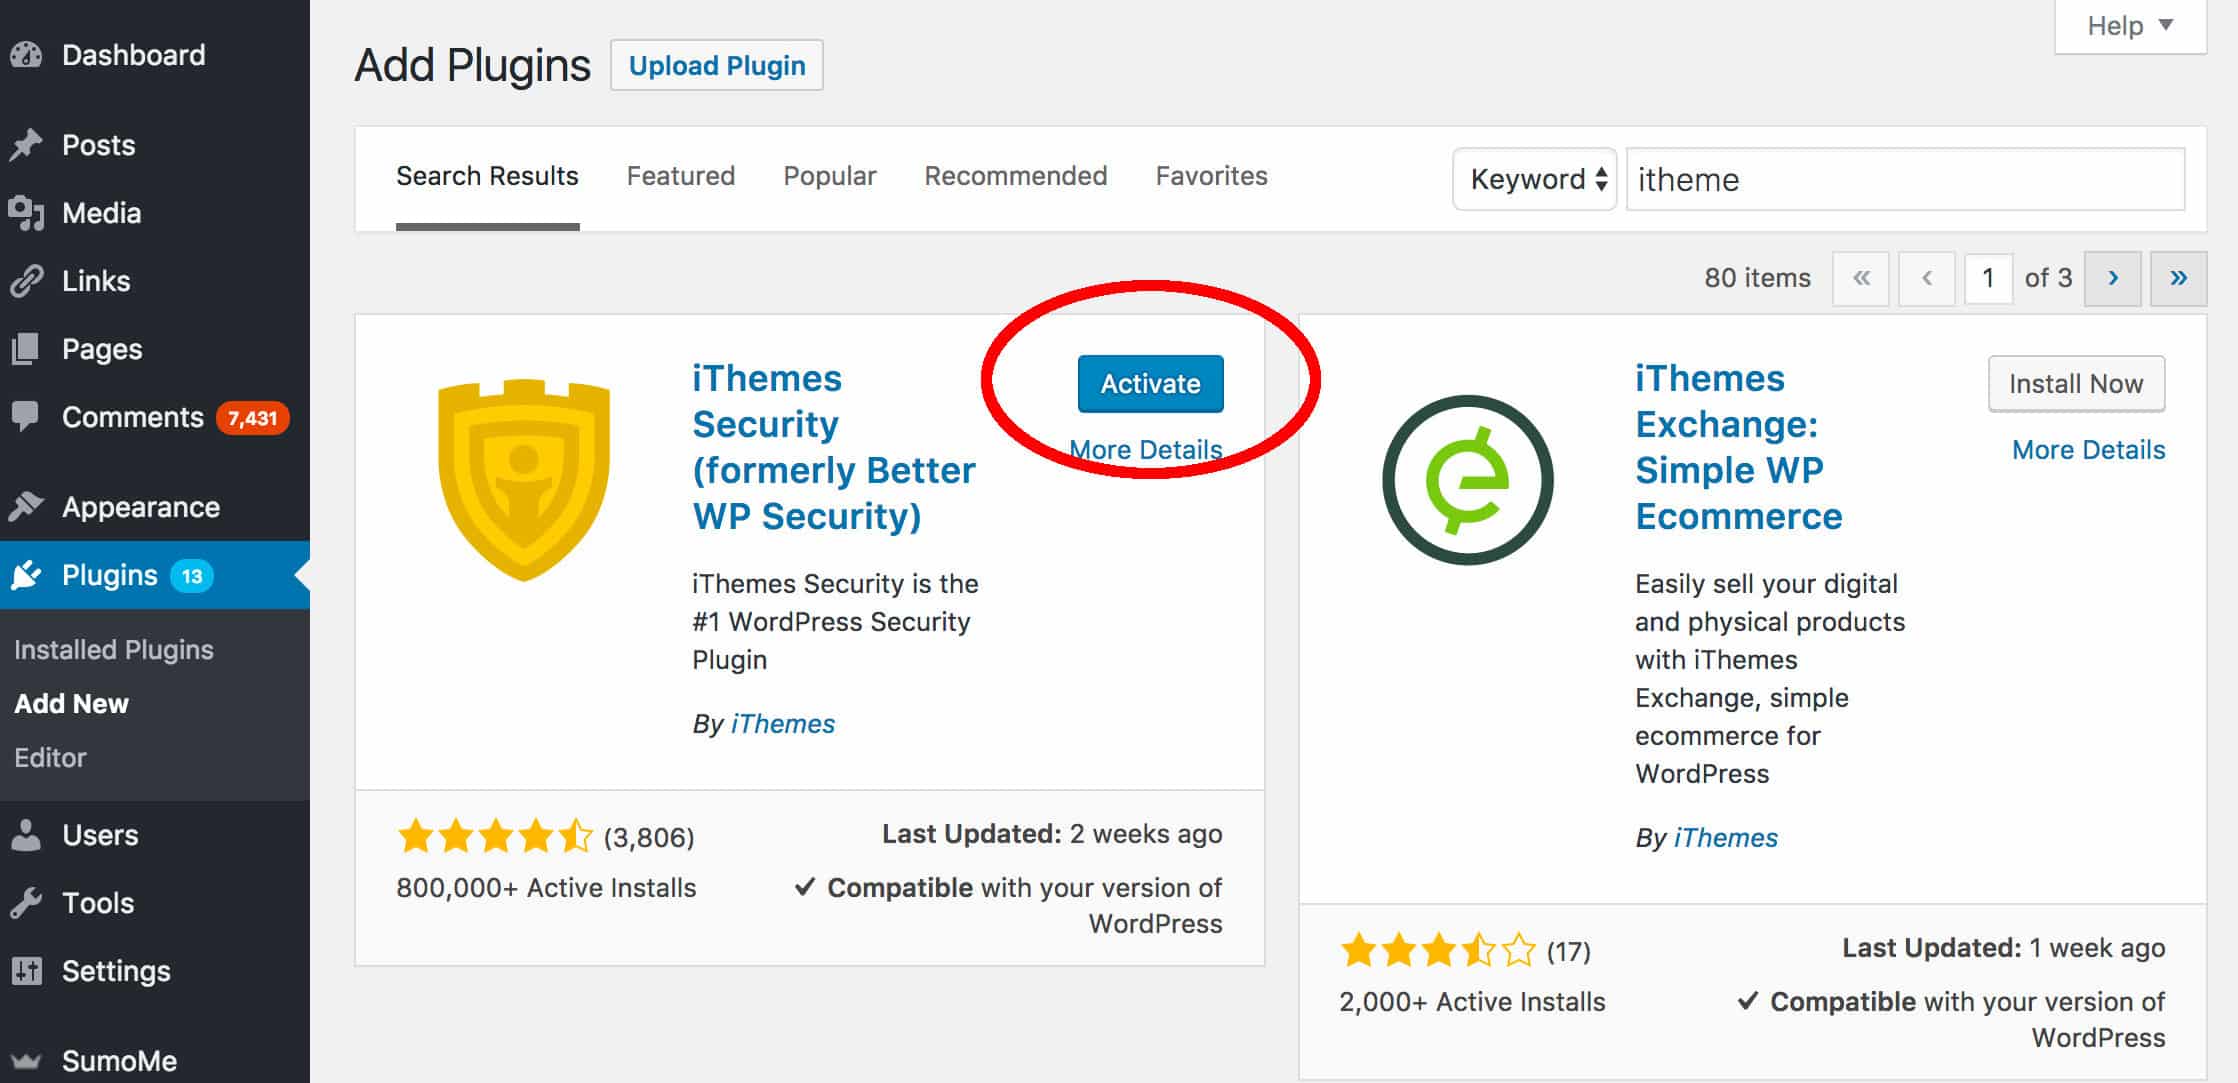Activate the iThemes Security plugin

(x=1150, y=384)
